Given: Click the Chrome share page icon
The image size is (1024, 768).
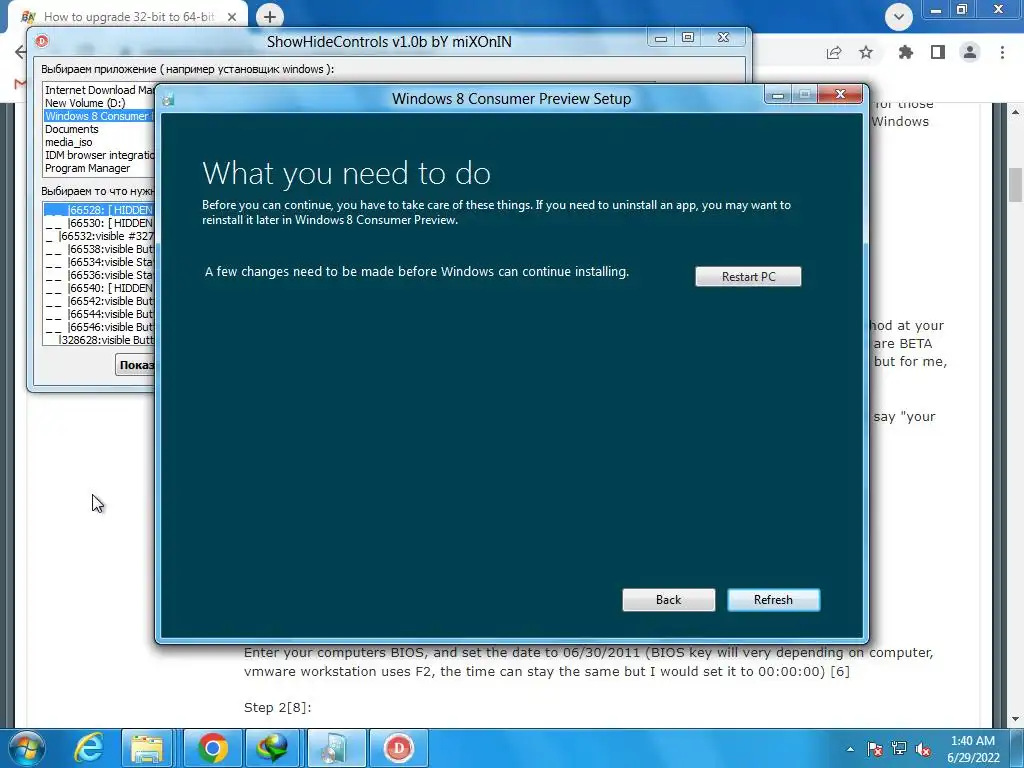Looking at the screenshot, I should click(x=834, y=53).
